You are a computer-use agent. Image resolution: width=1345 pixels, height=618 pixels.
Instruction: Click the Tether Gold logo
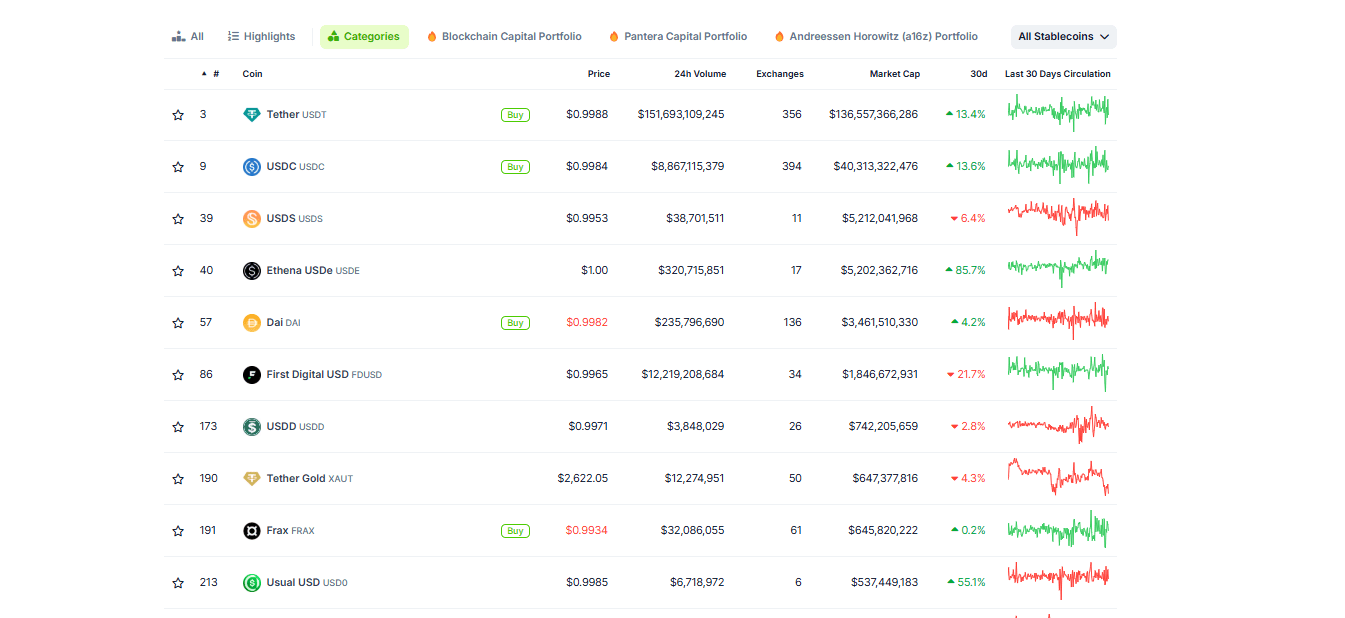(x=252, y=479)
